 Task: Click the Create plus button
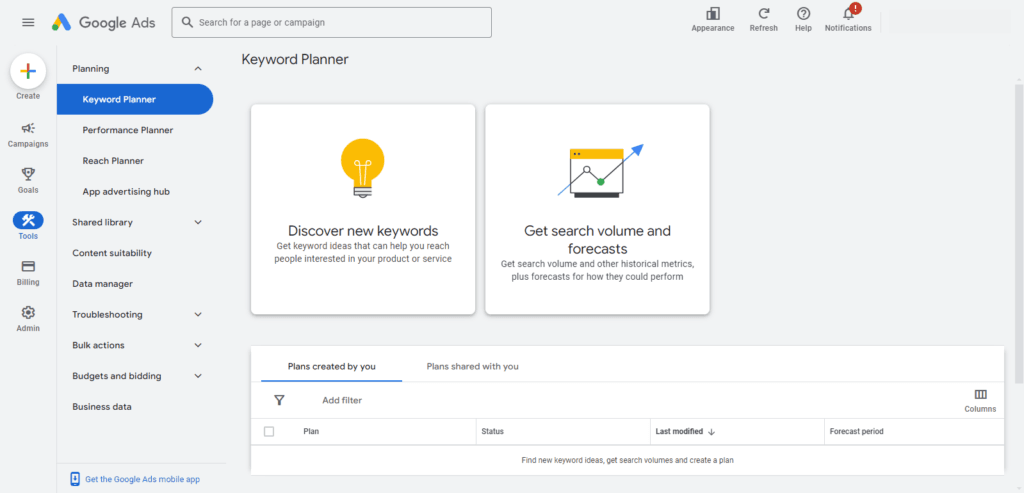point(28,72)
